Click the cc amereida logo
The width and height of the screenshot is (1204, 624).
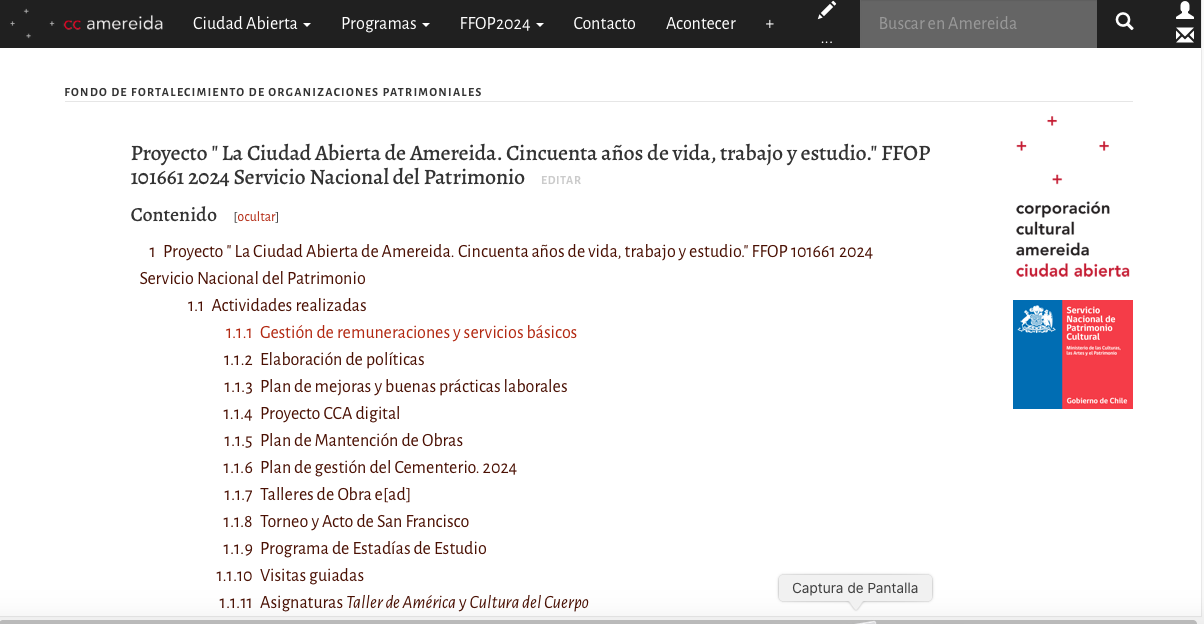pos(113,24)
